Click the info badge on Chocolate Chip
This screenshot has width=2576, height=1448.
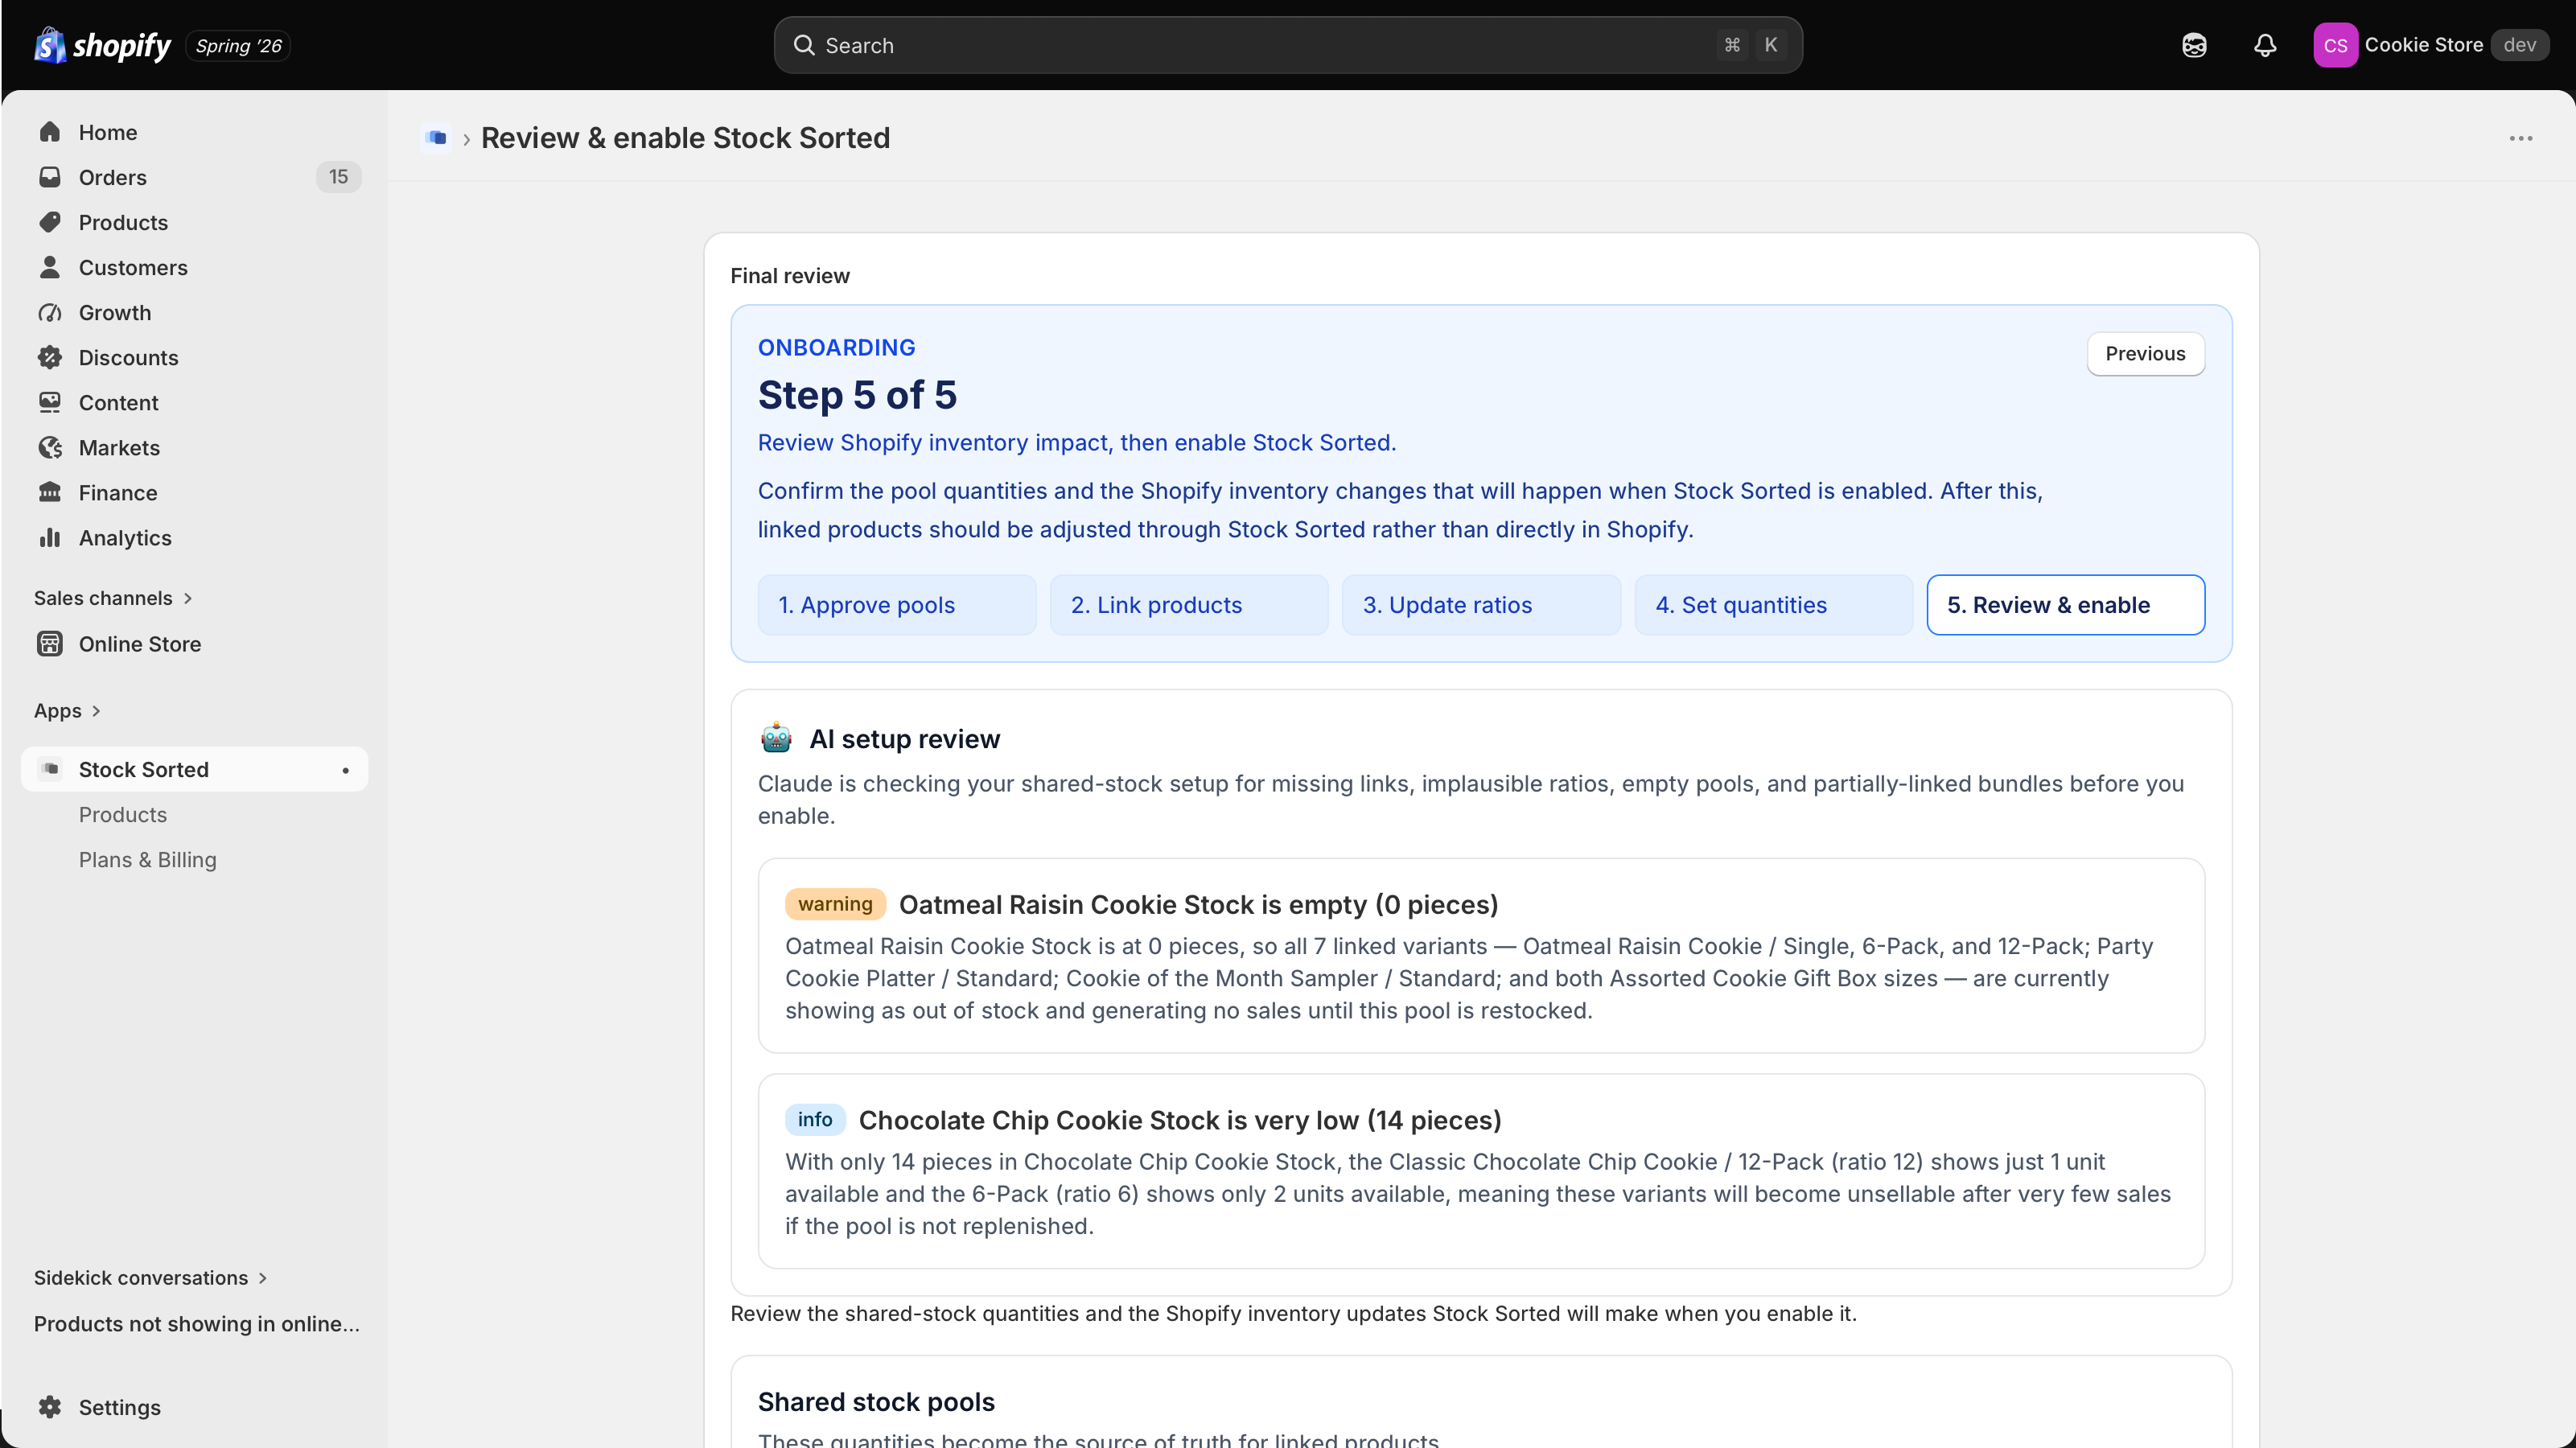815,1119
